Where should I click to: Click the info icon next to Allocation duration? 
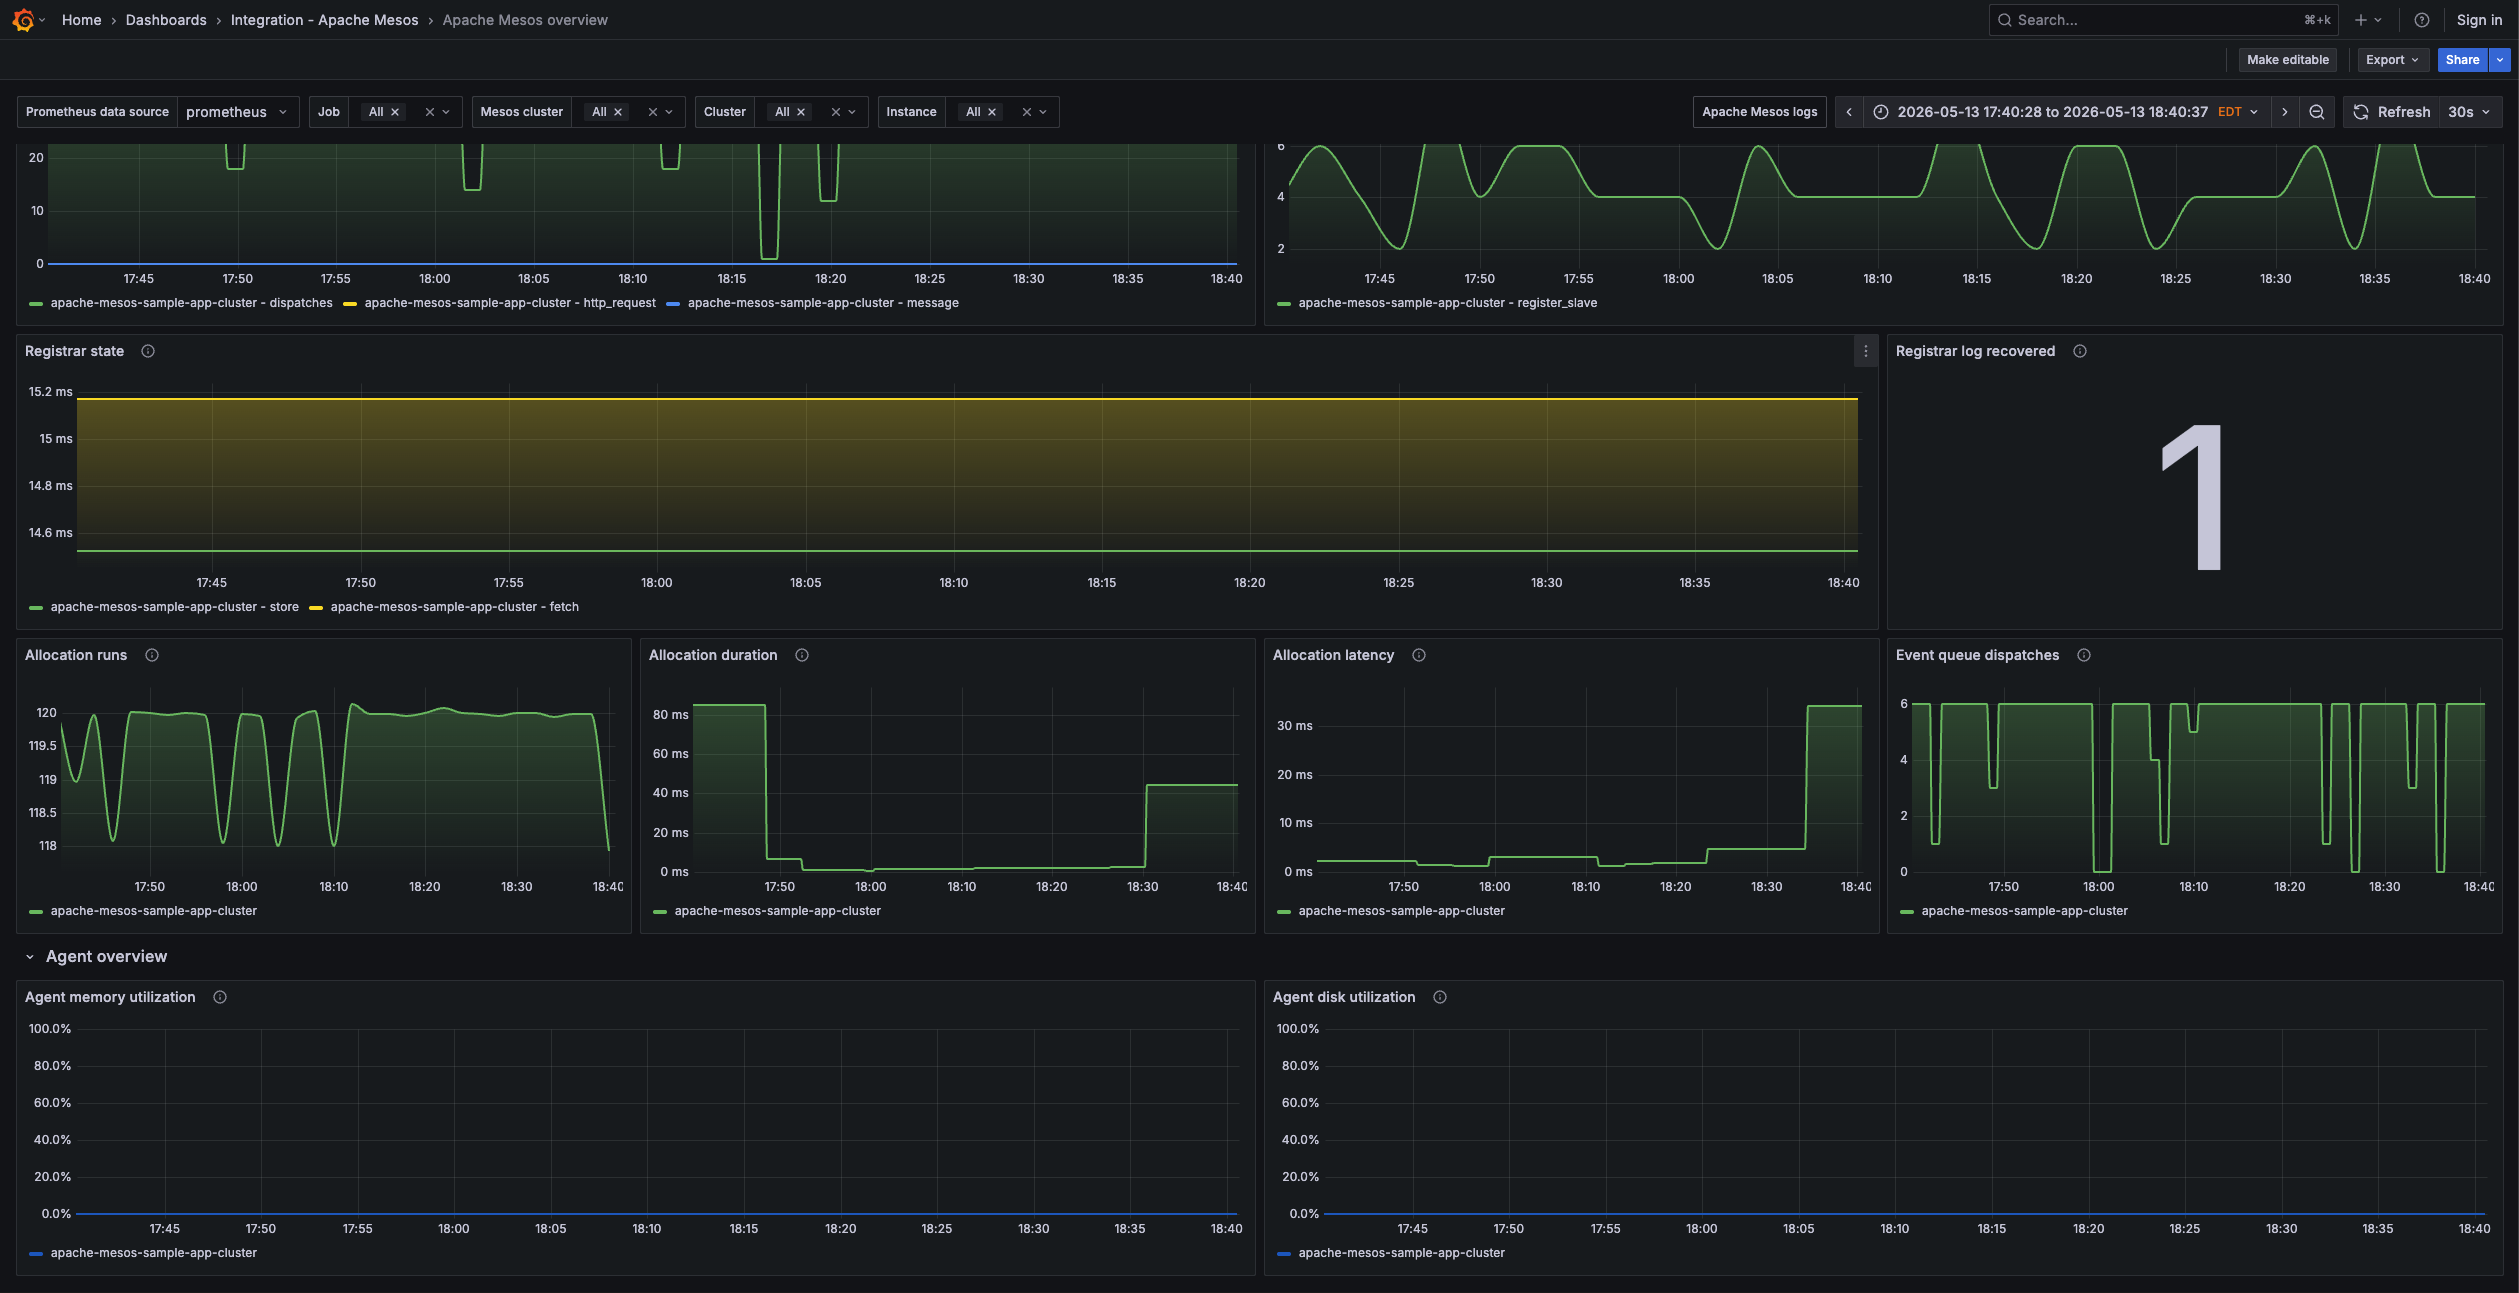pyautogui.click(x=802, y=655)
